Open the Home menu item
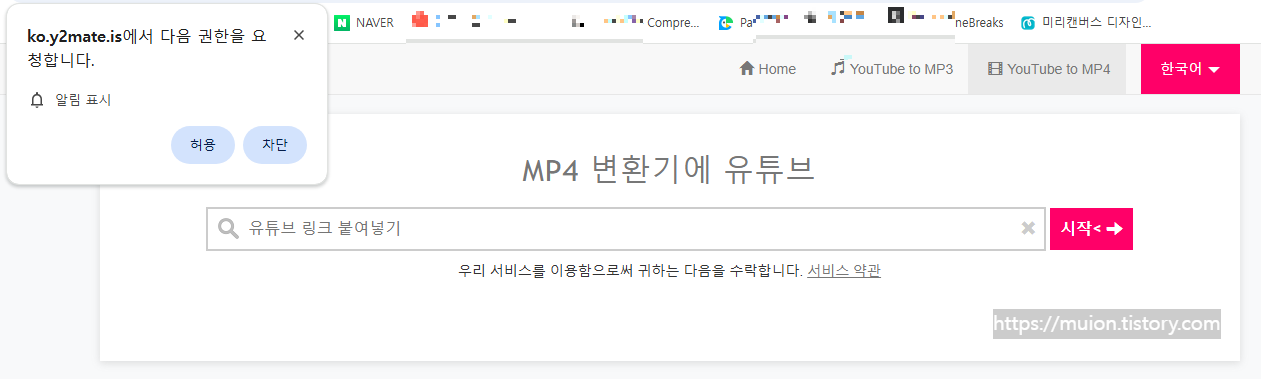This screenshot has height=379, width=1261. pyautogui.click(x=768, y=69)
